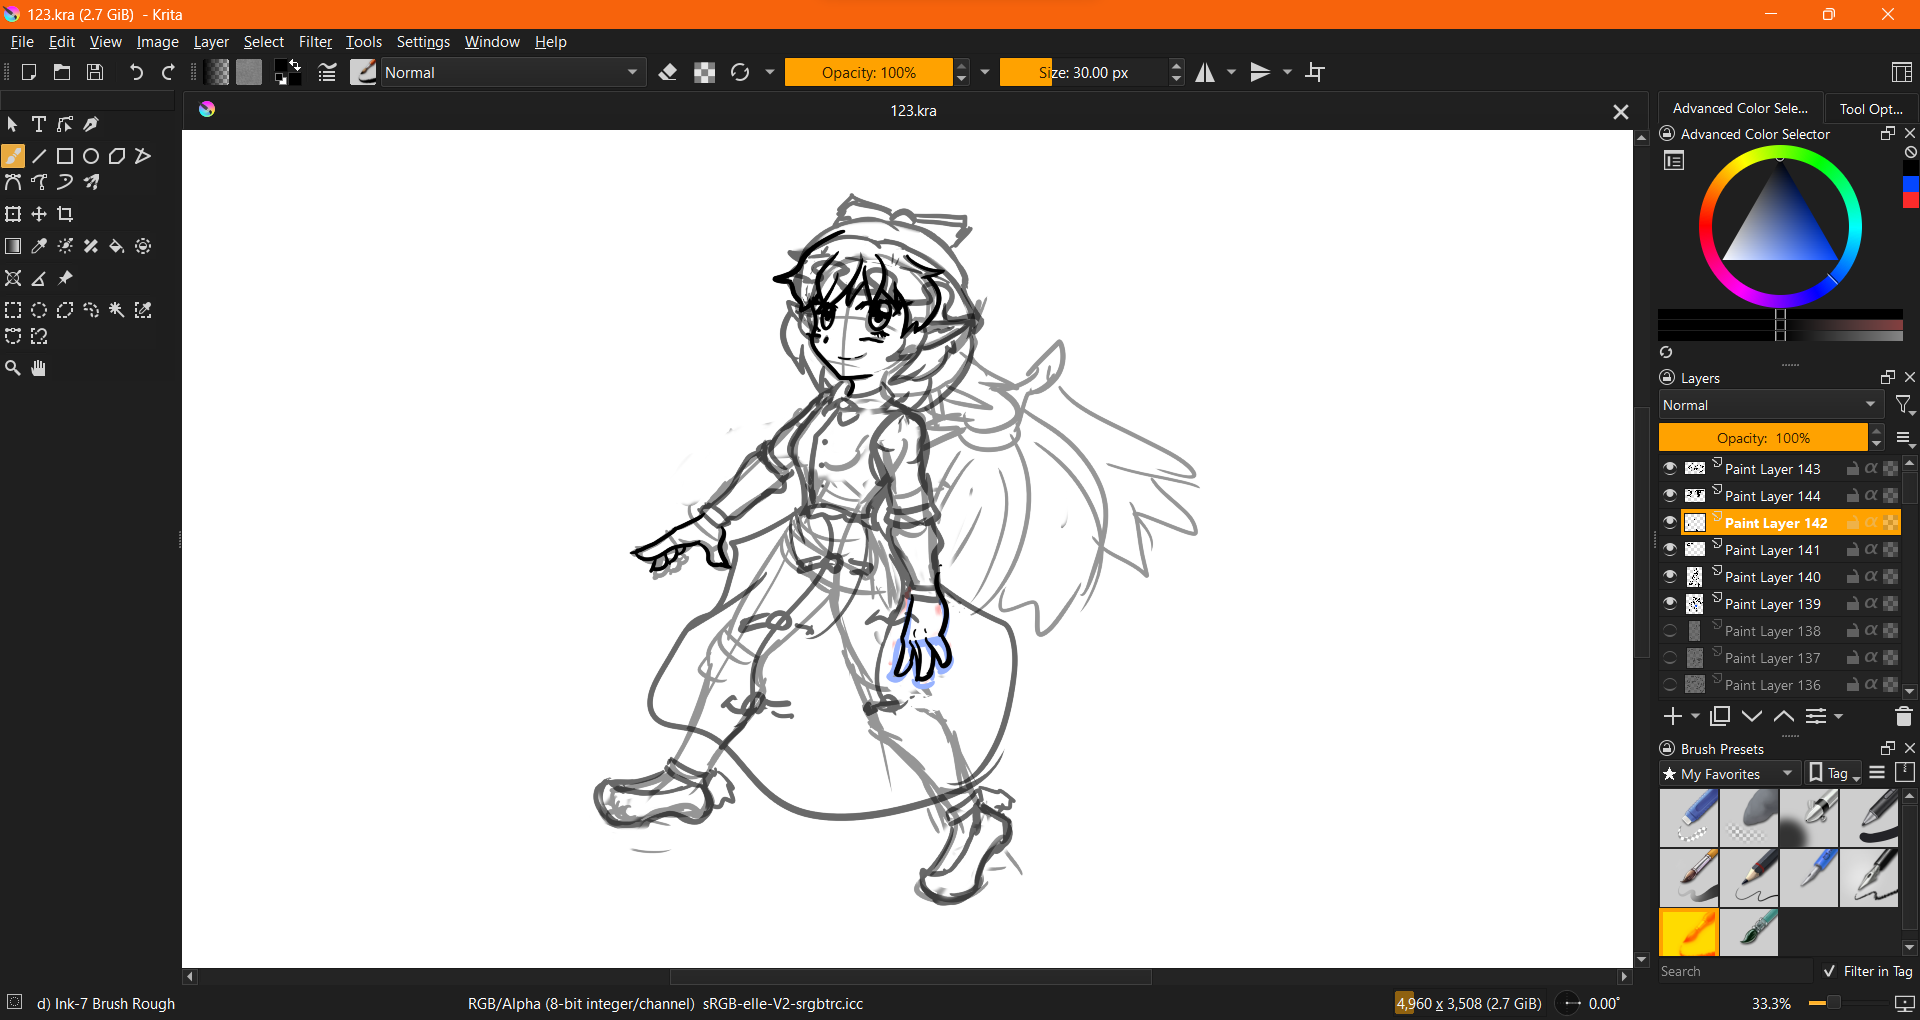The height and width of the screenshot is (1020, 1920).
Task: Open the layer blending mode dropdown
Action: click(1770, 405)
